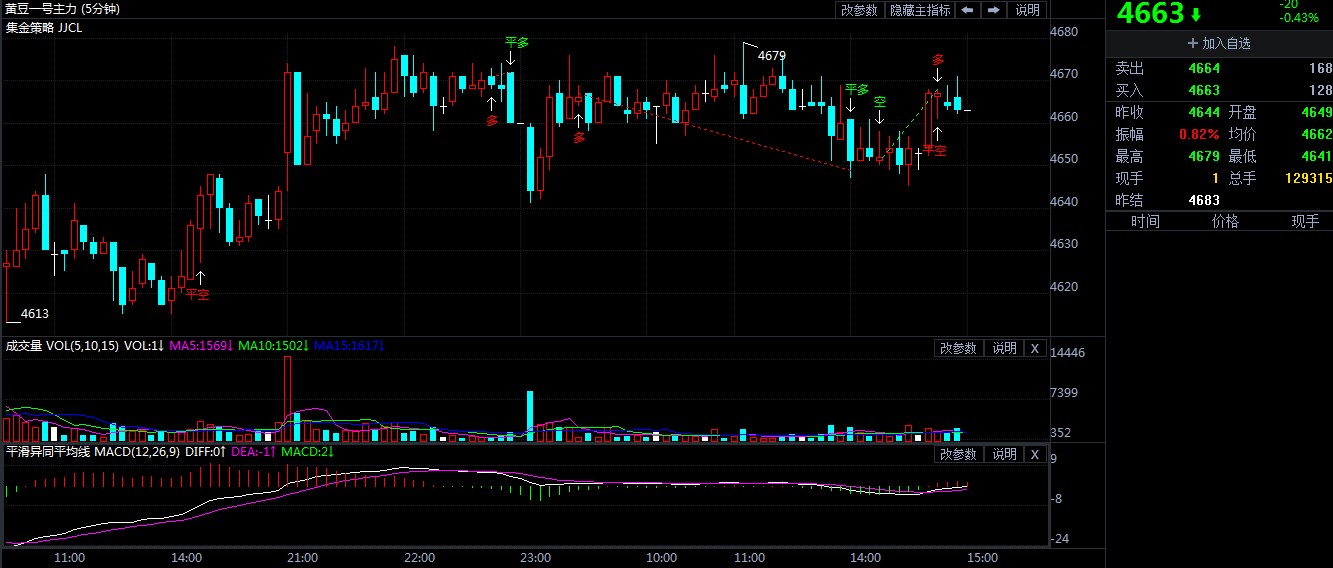The height and width of the screenshot is (568, 1333).
Task: Click the 价格 column header
Action: 1225,222
